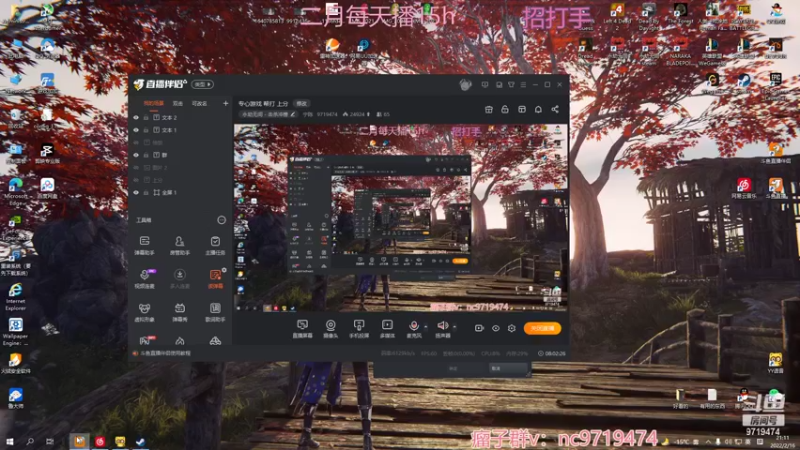Open the mode pill beside the app logo
Image resolution: width=800 pixels, height=450 pixels.
coord(203,84)
